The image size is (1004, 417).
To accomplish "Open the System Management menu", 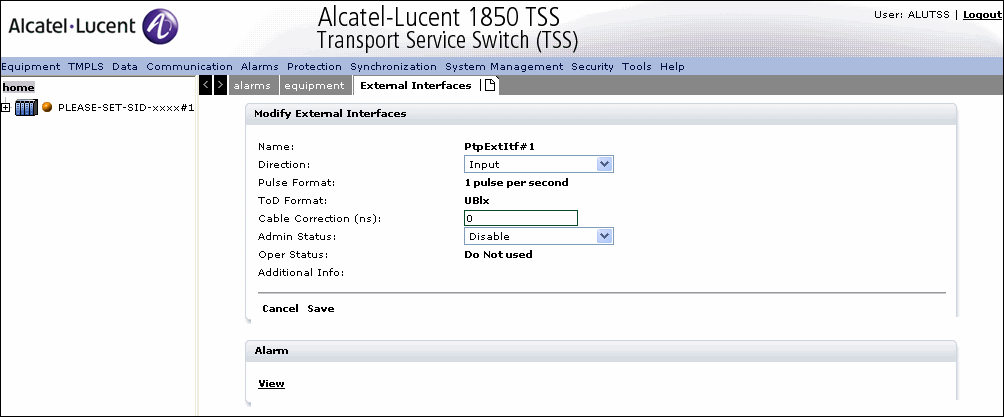I will coord(504,67).
